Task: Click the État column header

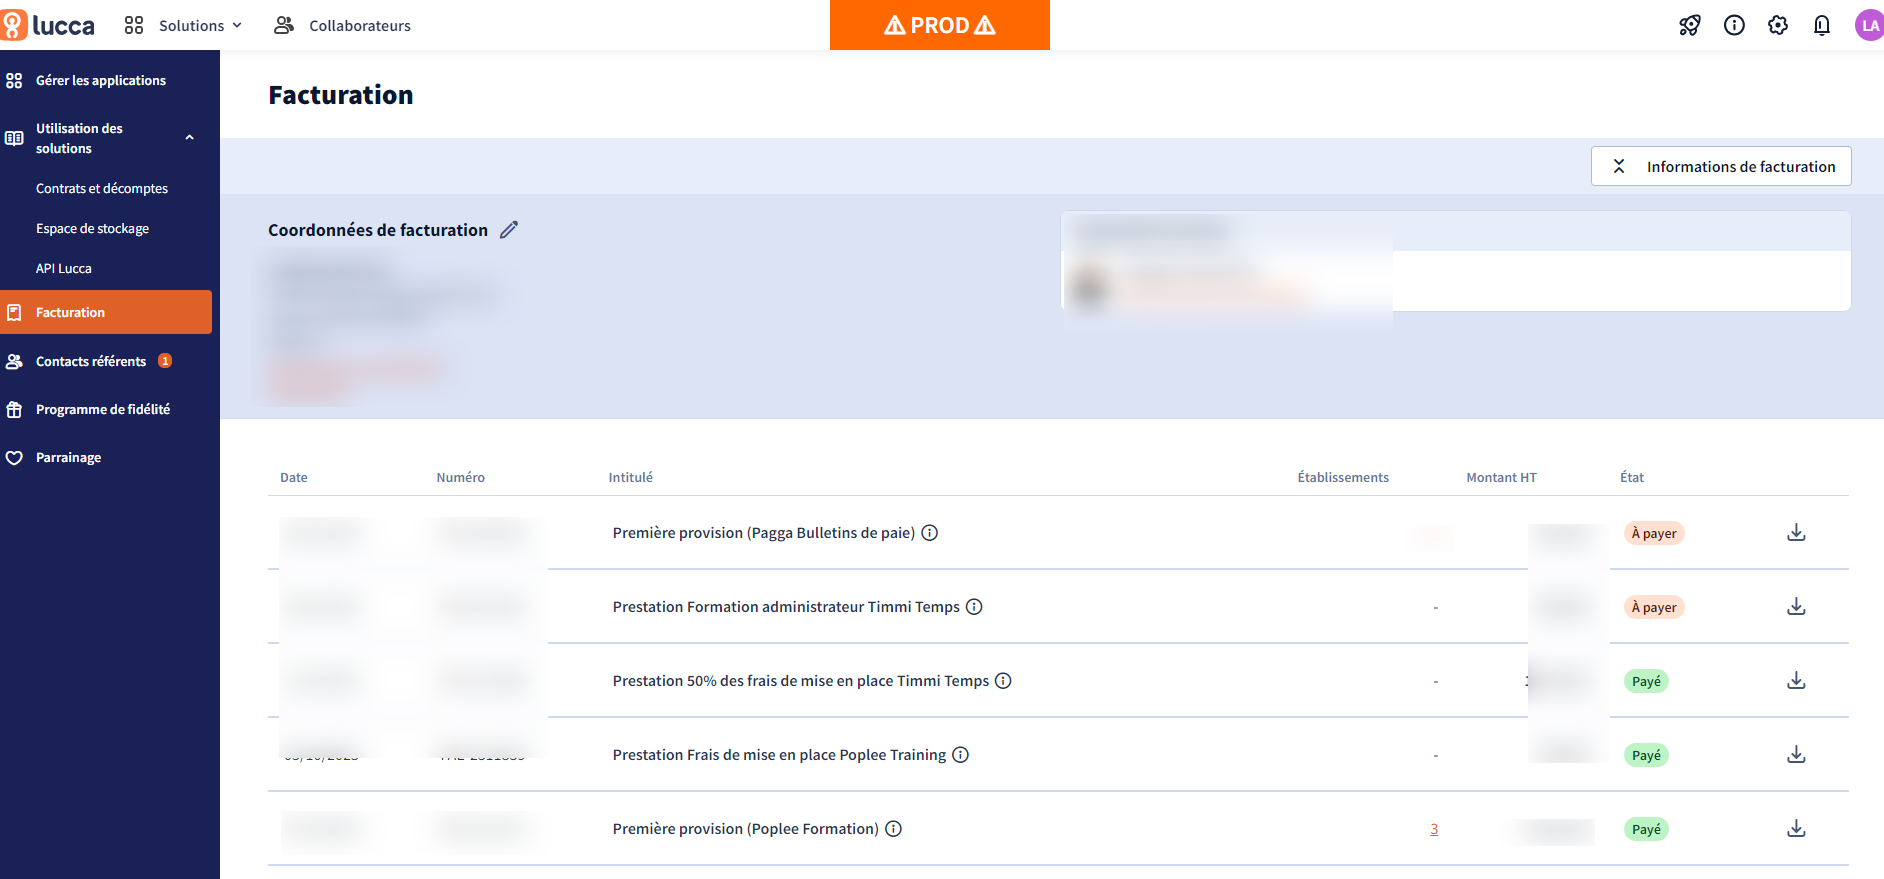Action: point(1632,478)
